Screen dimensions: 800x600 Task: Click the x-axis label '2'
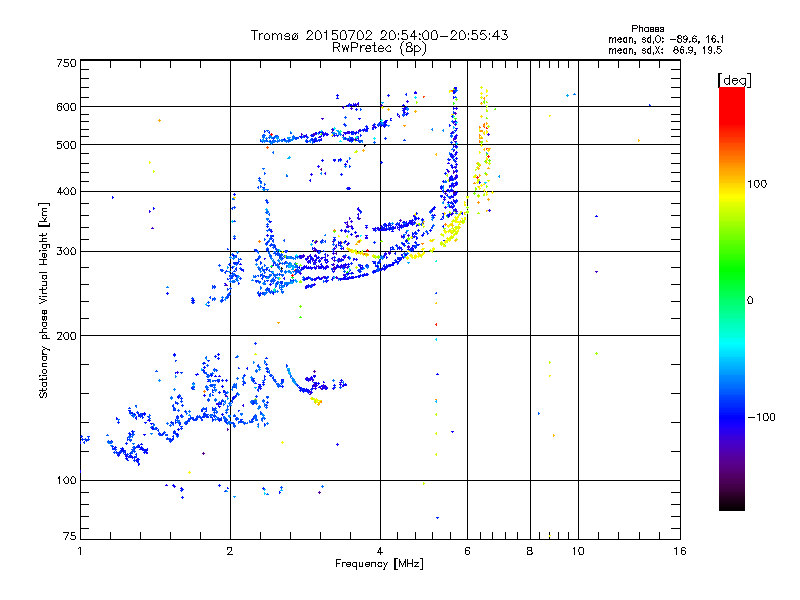[230, 551]
